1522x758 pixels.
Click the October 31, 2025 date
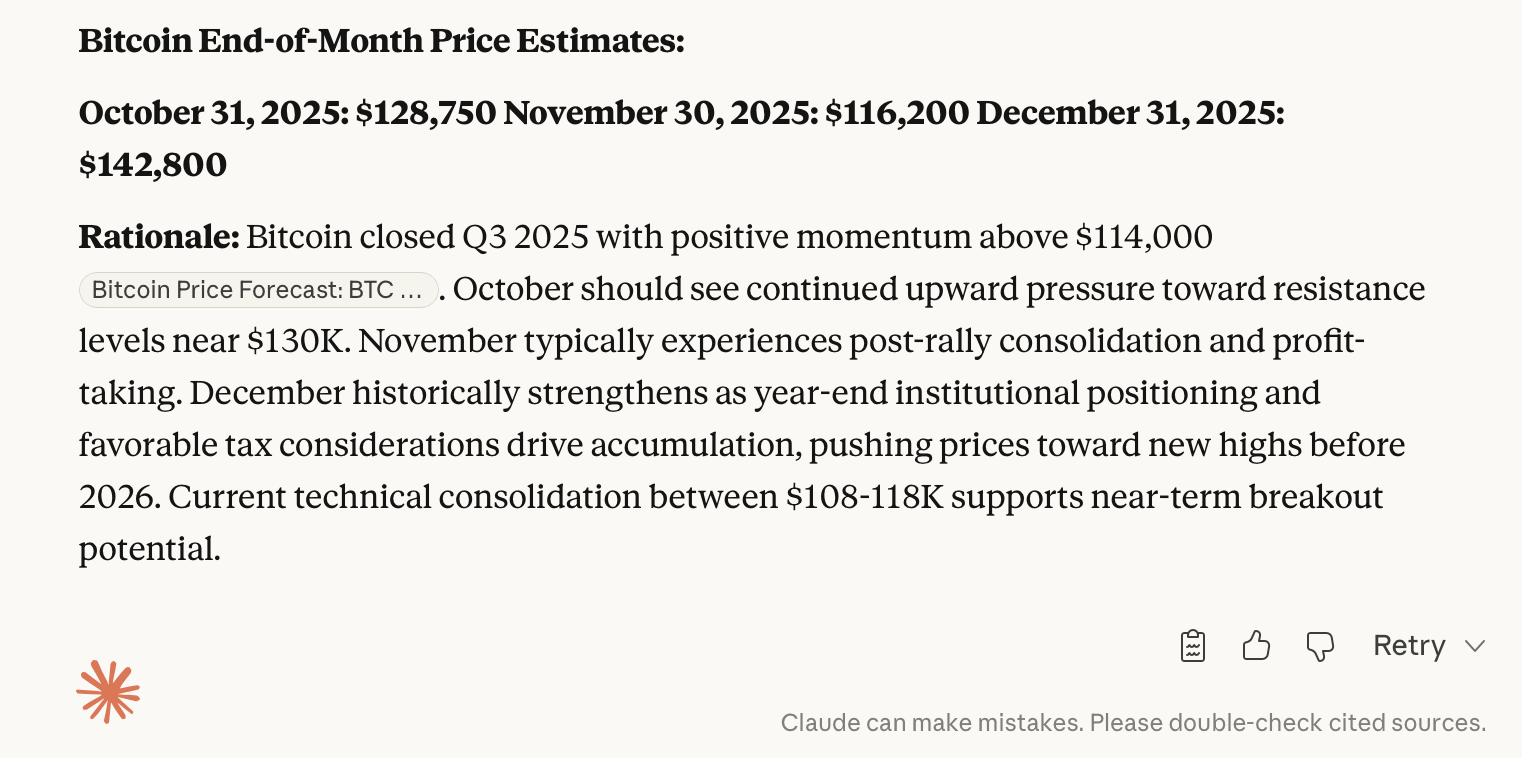pyautogui.click(x=212, y=113)
